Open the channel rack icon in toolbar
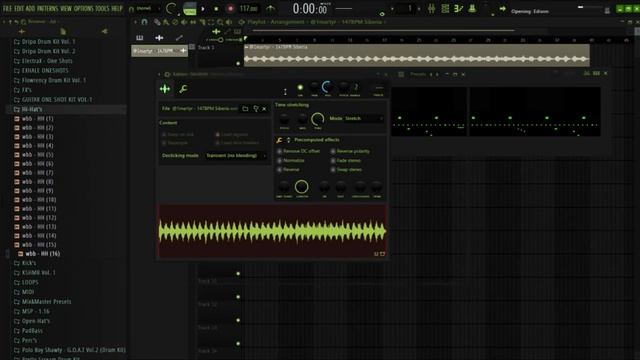This screenshot has width=640, height=360. (x=445, y=9)
